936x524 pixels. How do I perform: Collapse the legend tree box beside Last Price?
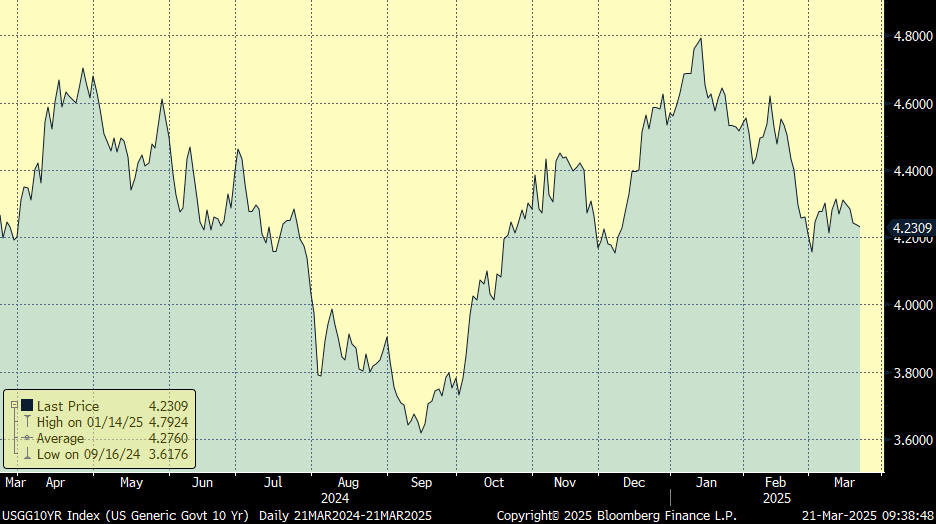tap(14, 406)
